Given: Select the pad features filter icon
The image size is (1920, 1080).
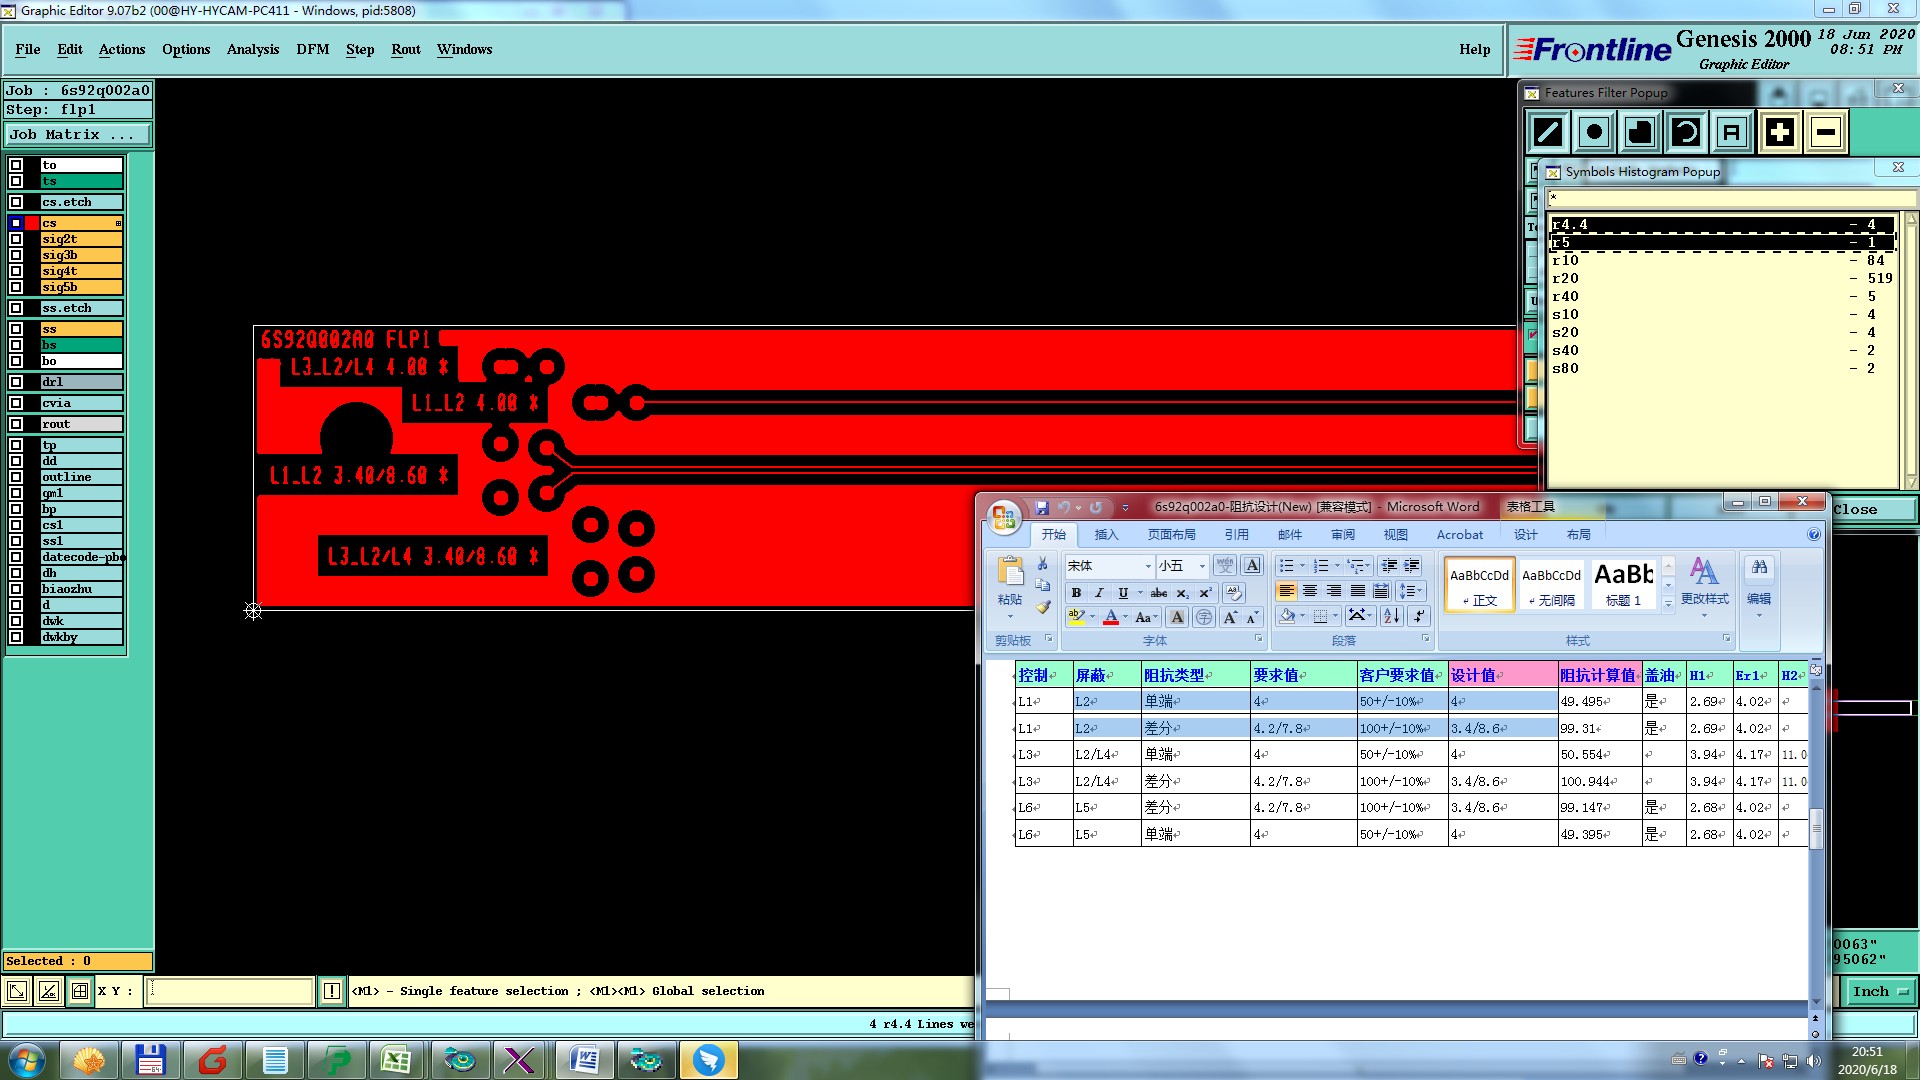Looking at the screenshot, I should point(1594,132).
